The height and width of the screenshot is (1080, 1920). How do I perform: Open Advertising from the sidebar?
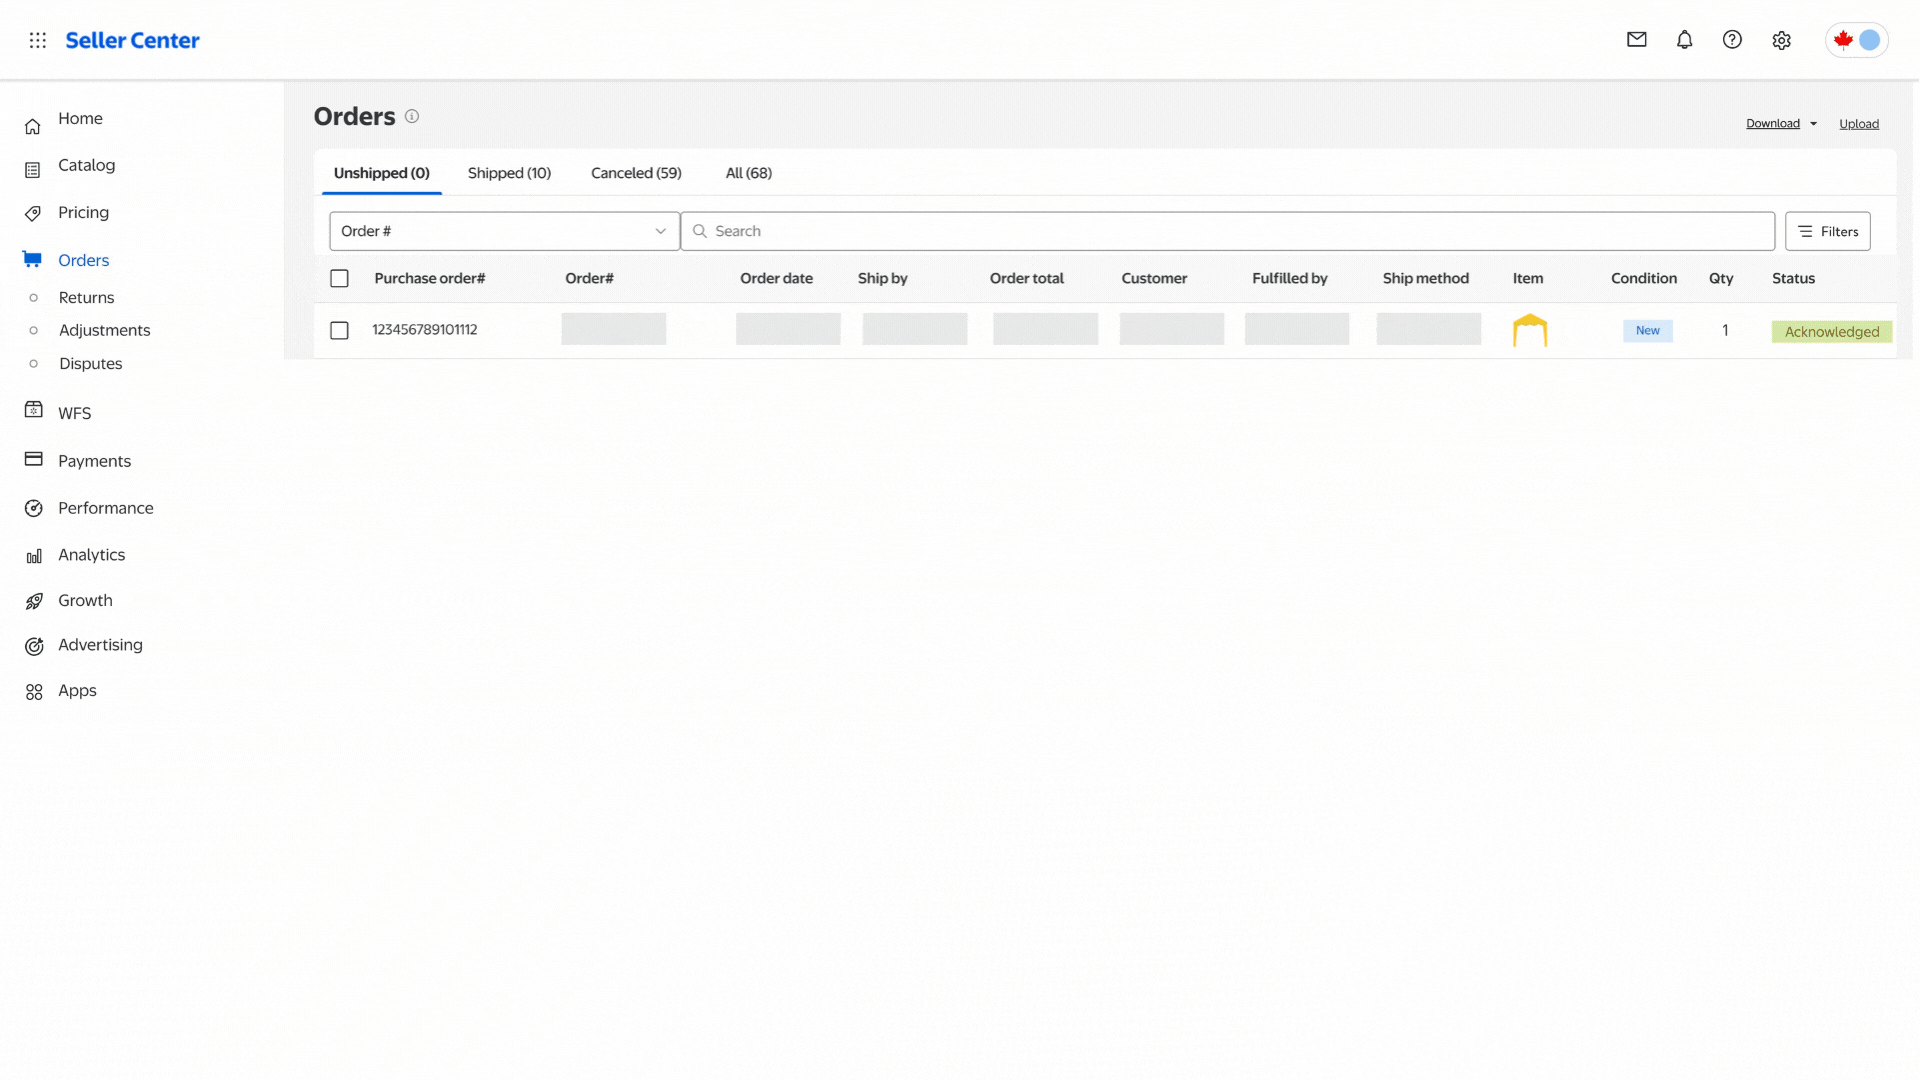[100, 645]
